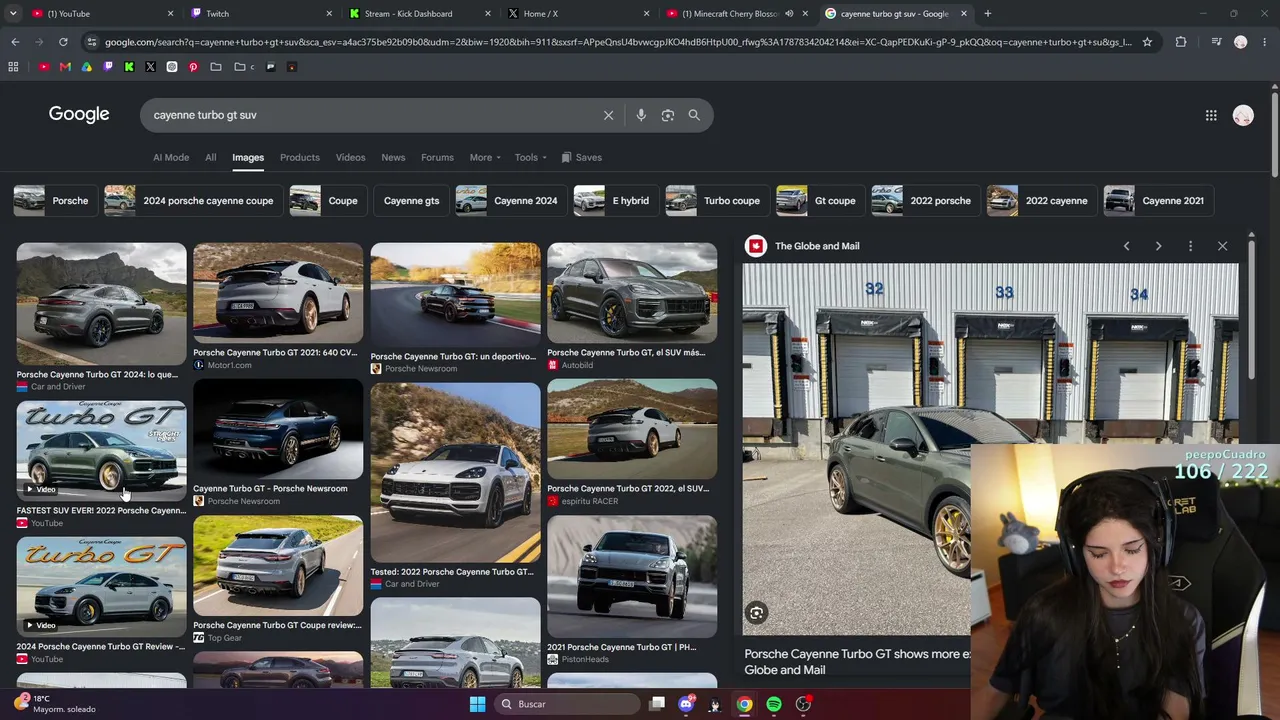Submit the search with the magnifier
1280x720 pixels.
point(694,115)
